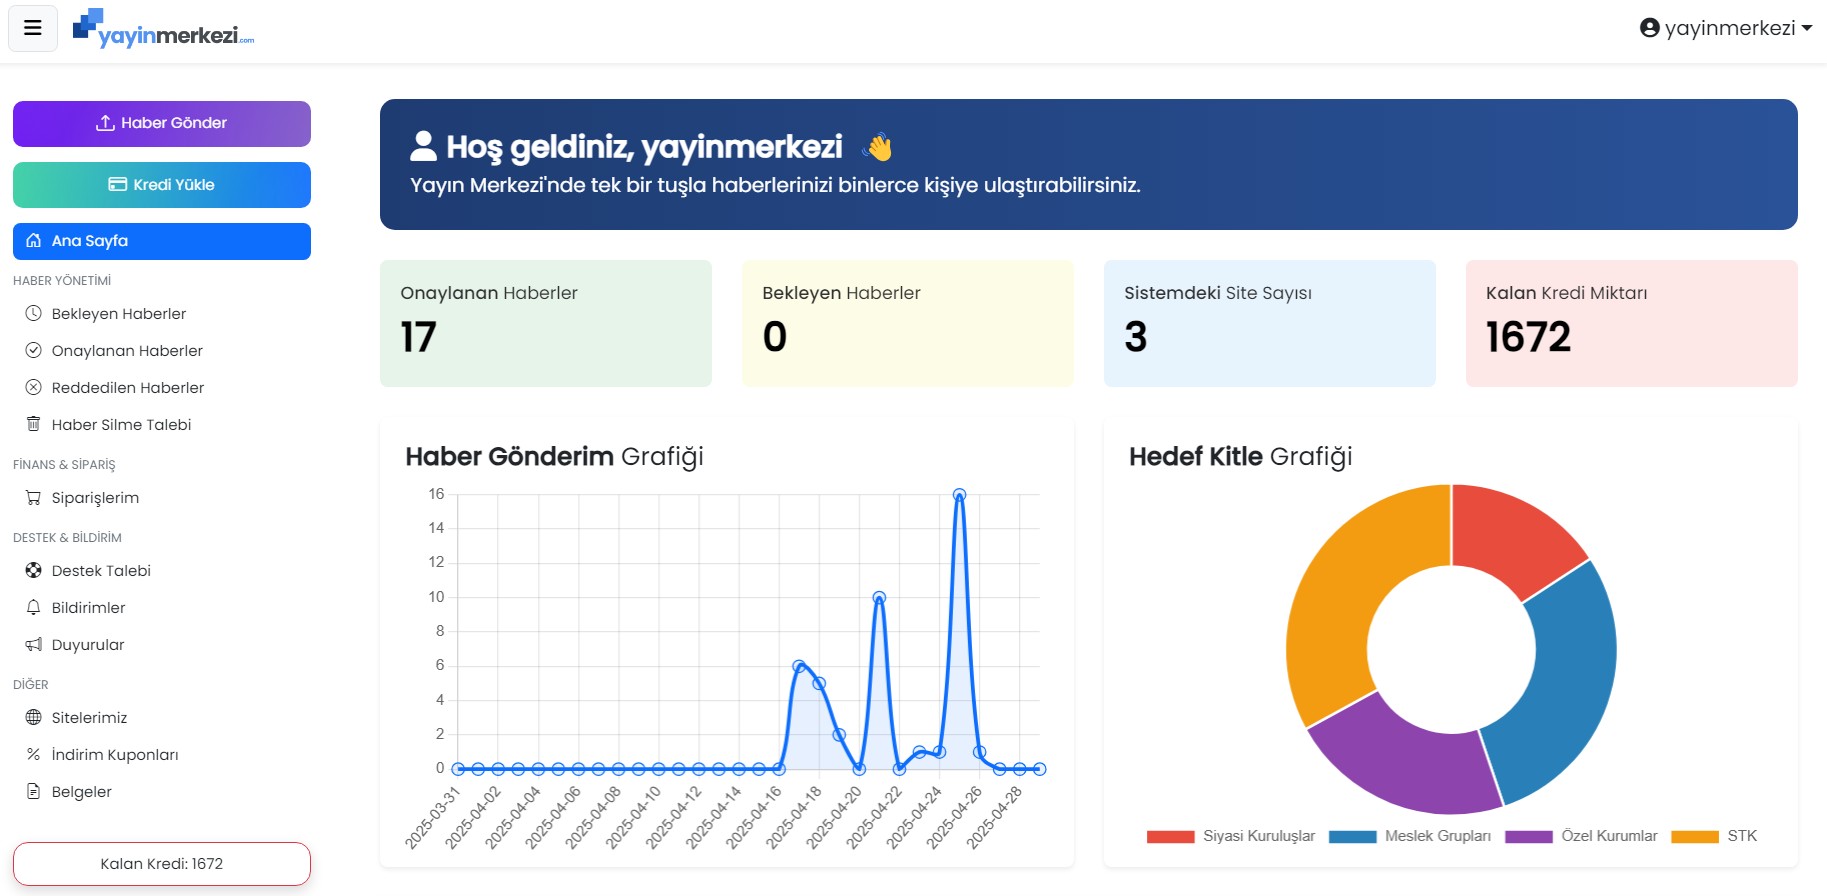Open İndirim Kuponları page

[x=114, y=754]
